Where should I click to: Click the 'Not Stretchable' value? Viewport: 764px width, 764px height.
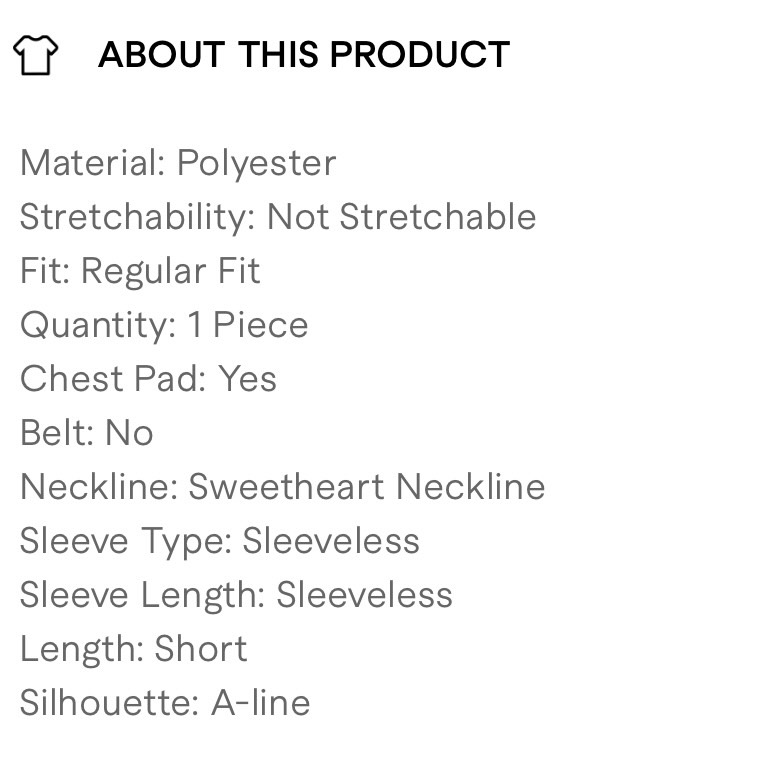401,217
